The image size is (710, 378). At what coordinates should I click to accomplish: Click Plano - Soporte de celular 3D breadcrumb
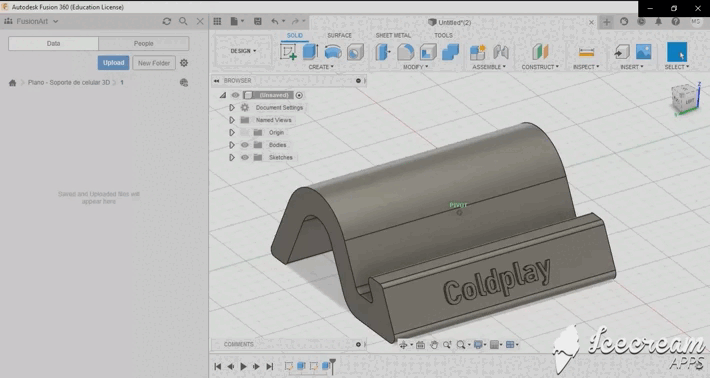[69, 82]
